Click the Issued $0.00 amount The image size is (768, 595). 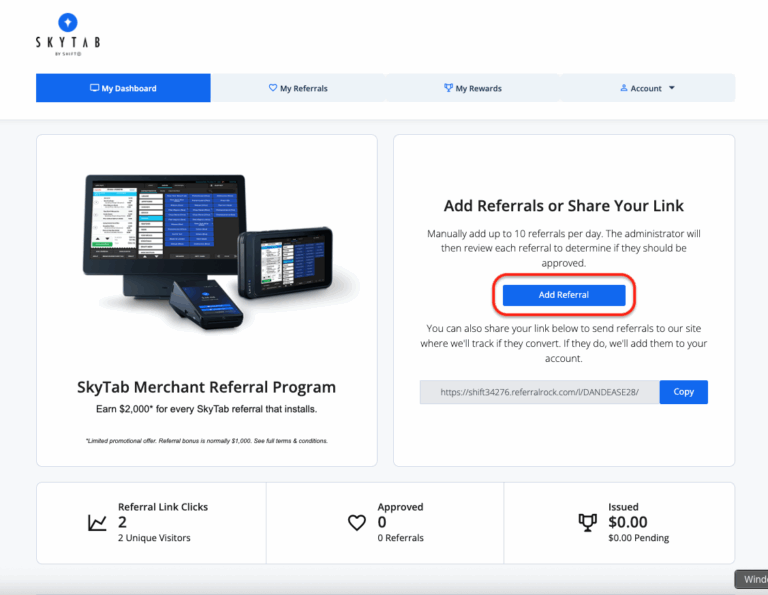(627, 522)
